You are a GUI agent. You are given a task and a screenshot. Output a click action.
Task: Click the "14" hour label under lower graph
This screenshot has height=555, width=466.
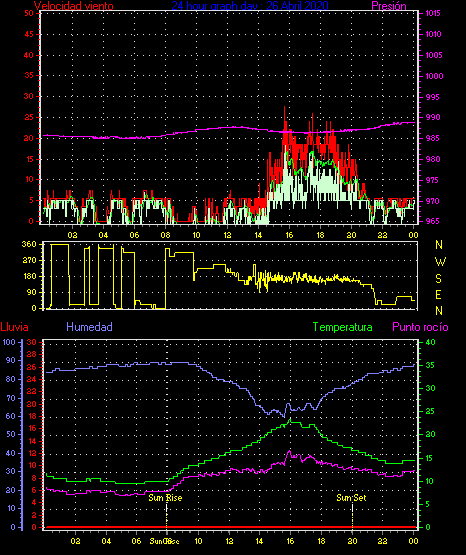click(259, 541)
